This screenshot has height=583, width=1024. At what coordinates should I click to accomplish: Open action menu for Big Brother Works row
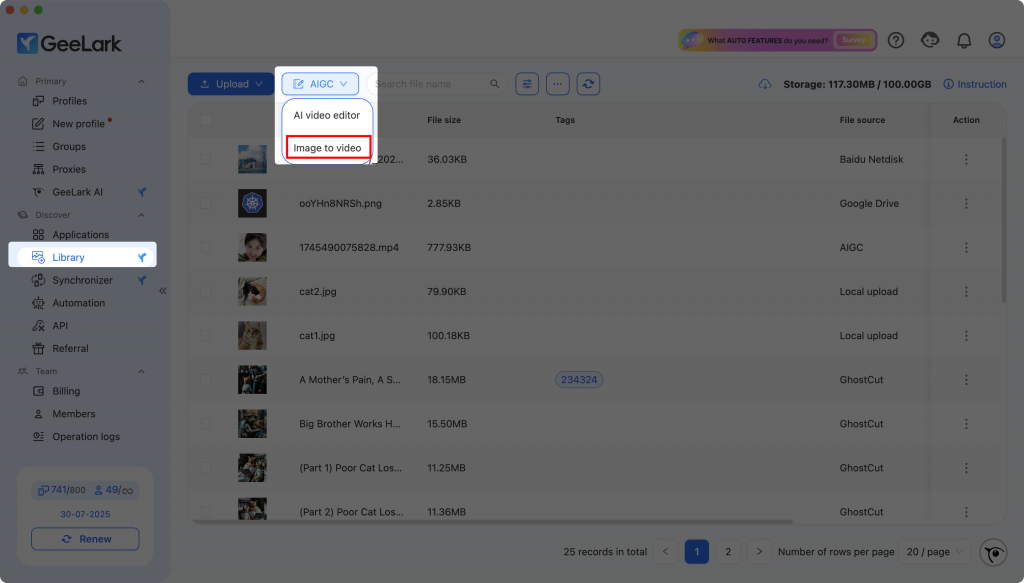966,424
